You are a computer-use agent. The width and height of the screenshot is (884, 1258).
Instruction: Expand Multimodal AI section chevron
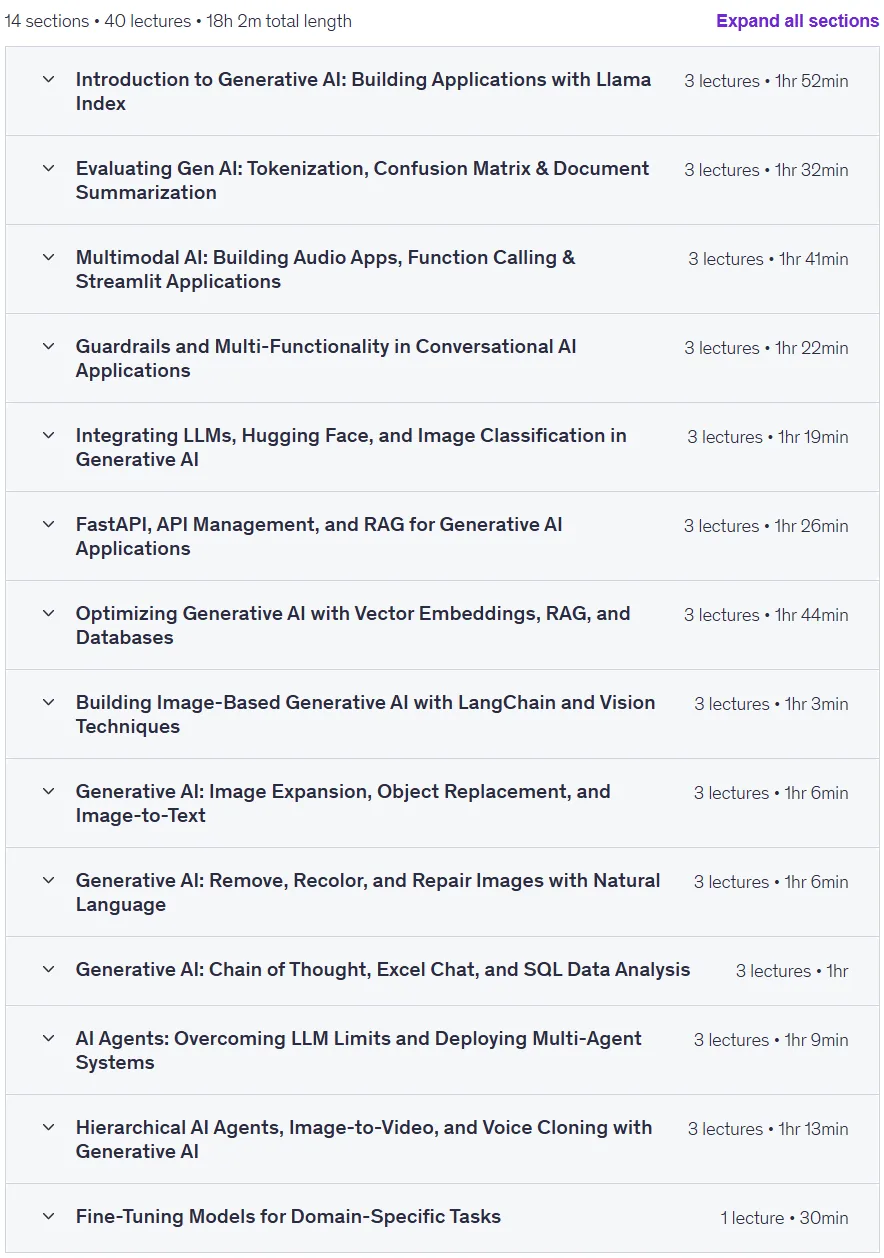pyautogui.click(x=48, y=257)
